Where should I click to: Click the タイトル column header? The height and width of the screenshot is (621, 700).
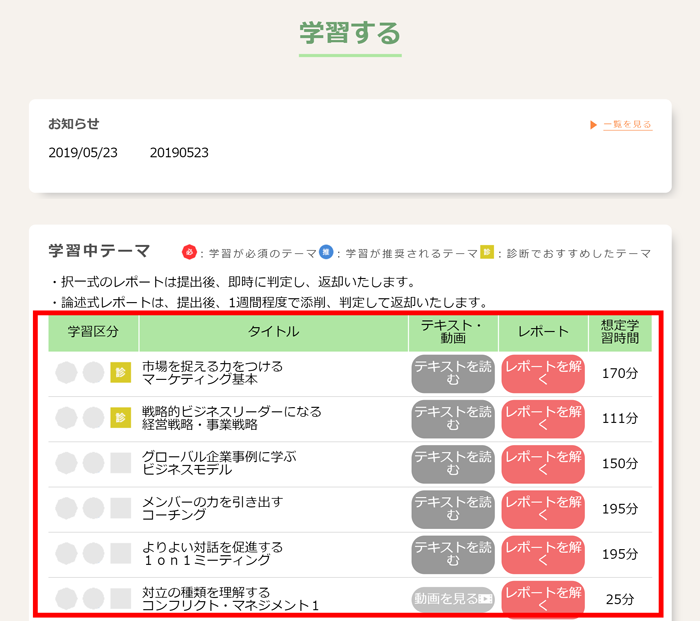274,332
